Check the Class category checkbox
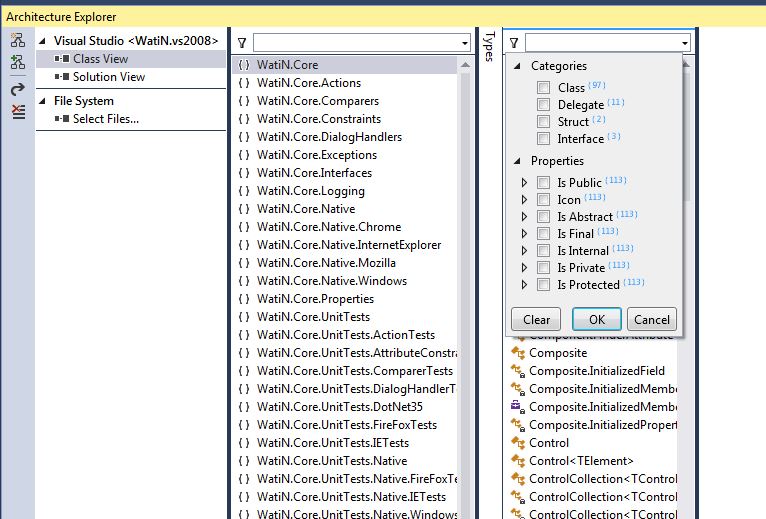 [543, 87]
